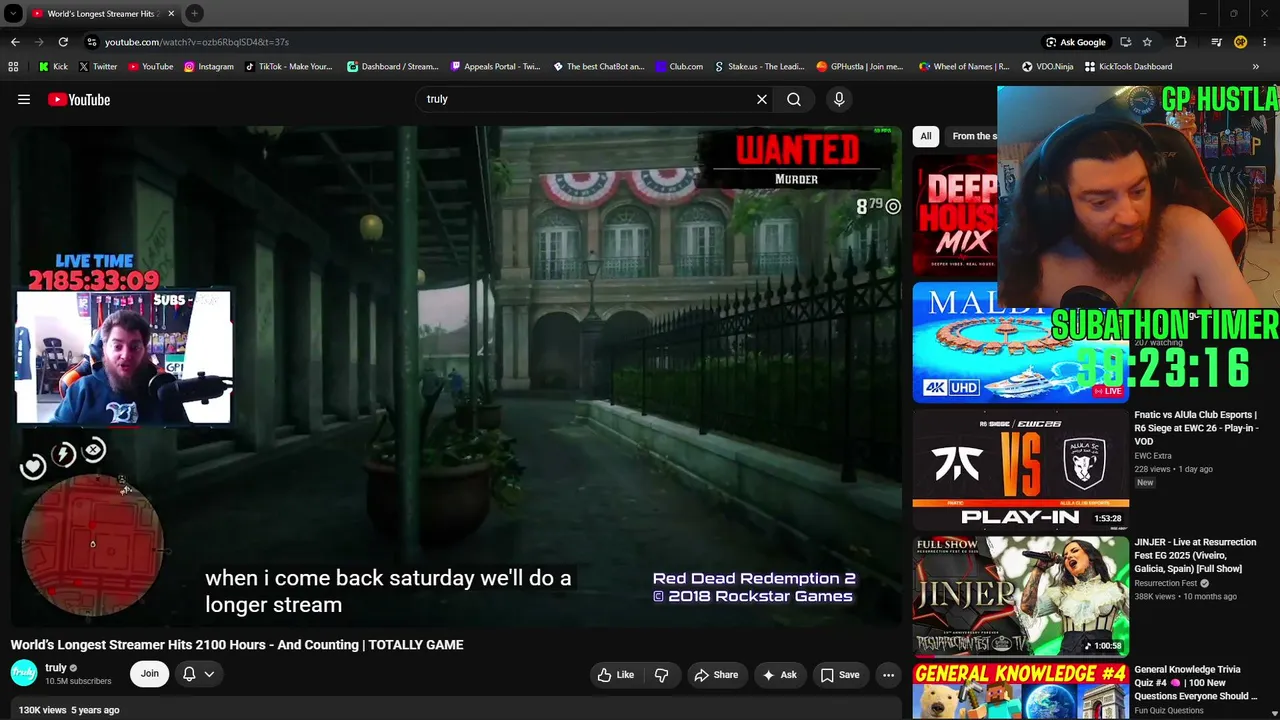This screenshot has width=1280, height=720.
Task: Select the 'From the s...' filter chip
Action: (x=972, y=136)
